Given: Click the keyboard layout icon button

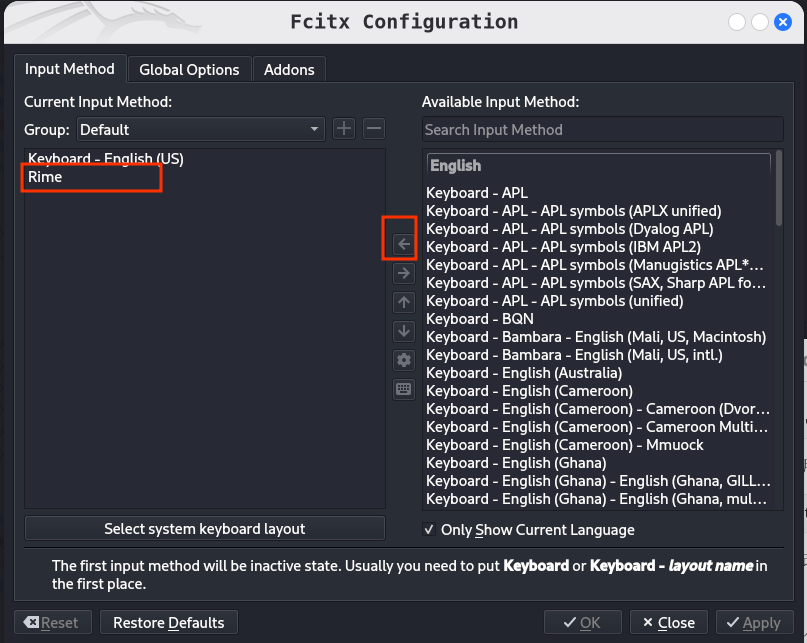Looking at the screenshot, I should (x=403, y=389).
